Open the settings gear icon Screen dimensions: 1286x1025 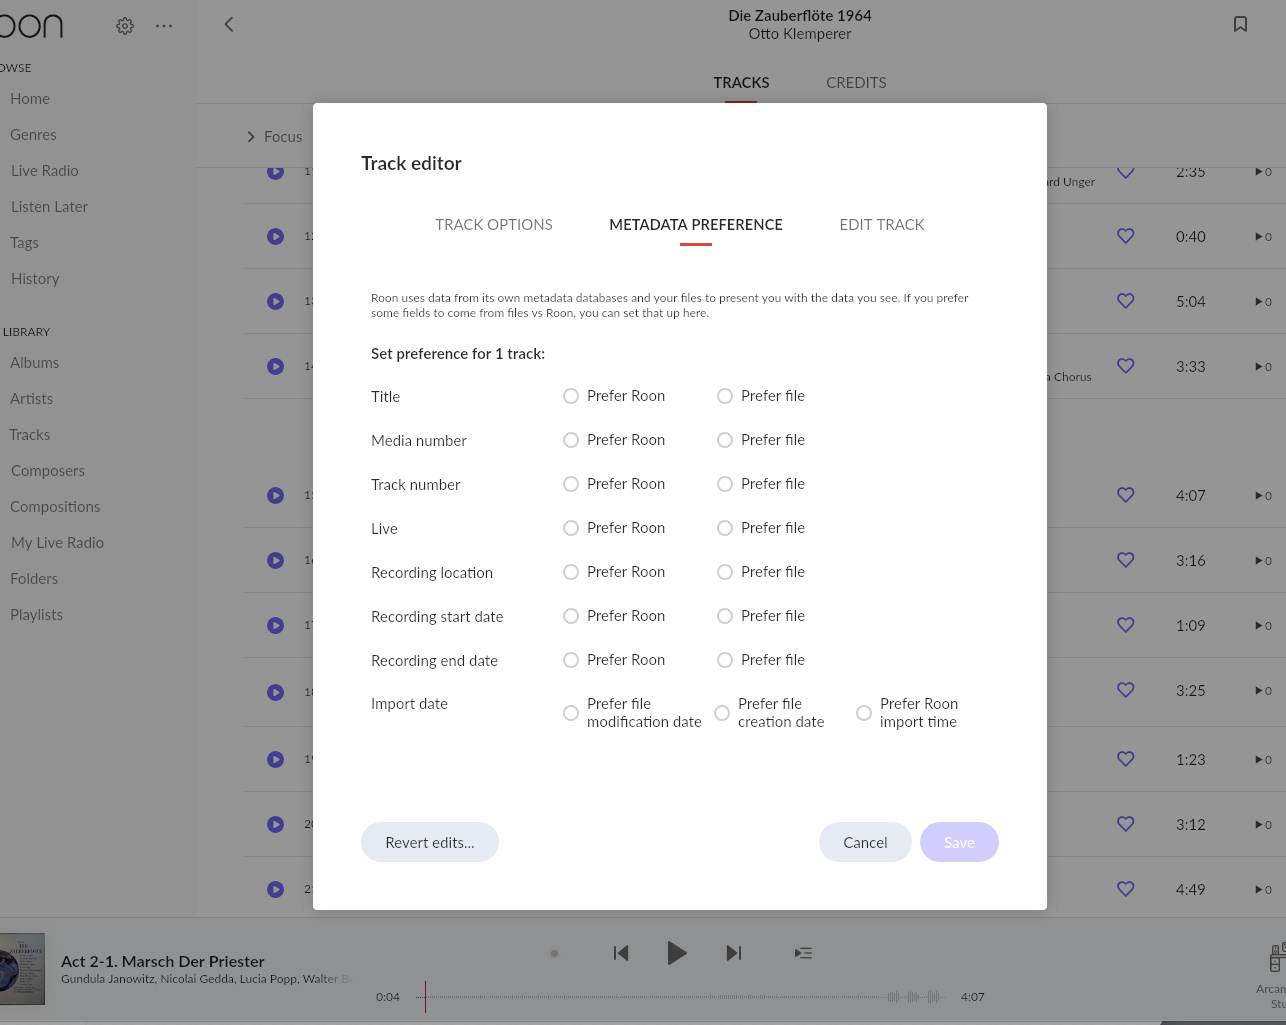click(x=125, y=26)
